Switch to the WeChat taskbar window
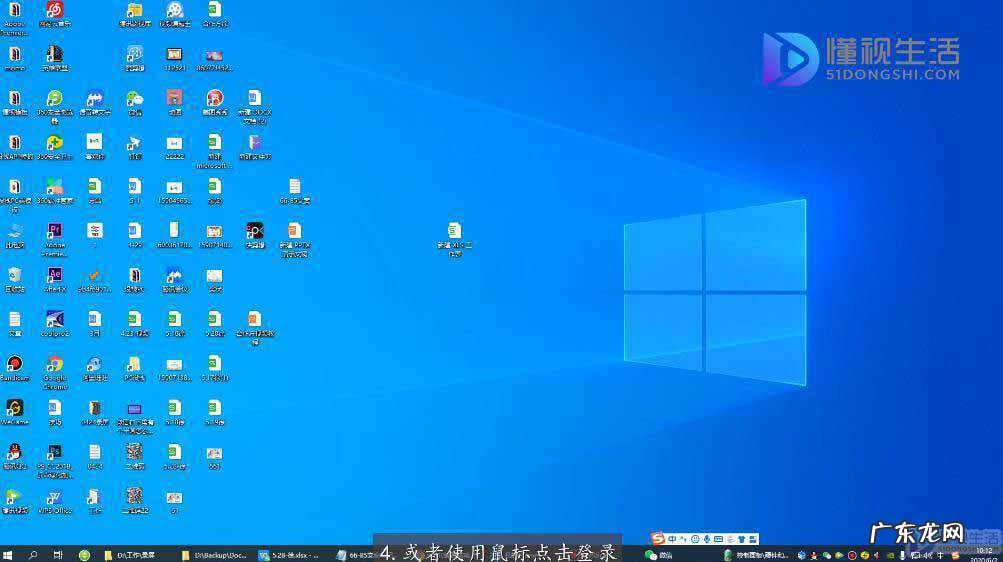Image resolution: width=1003 pixels, height=562 pixels. [660, 554]
